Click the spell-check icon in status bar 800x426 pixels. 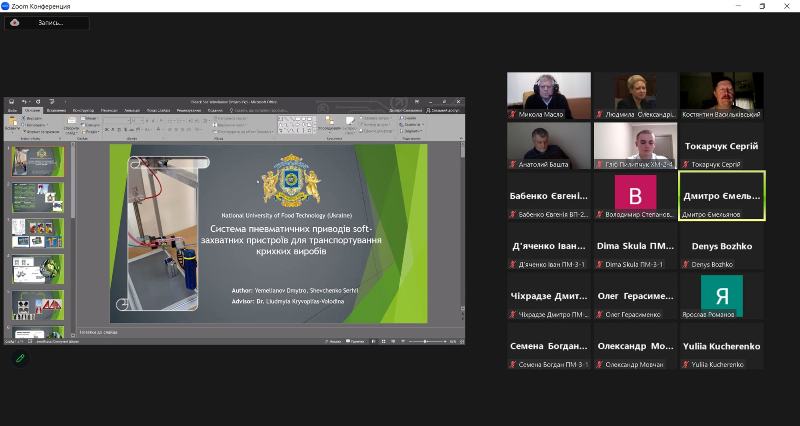tap(30, 341)
